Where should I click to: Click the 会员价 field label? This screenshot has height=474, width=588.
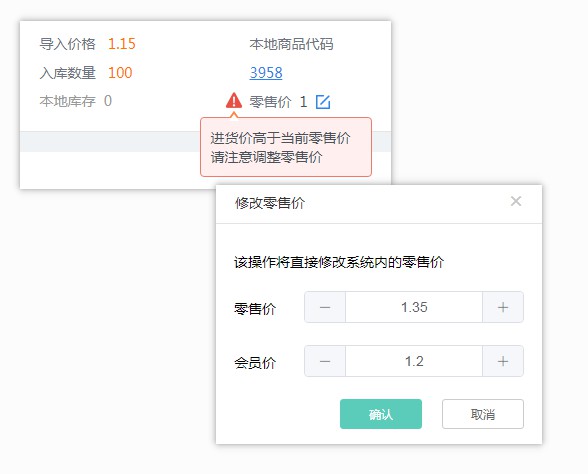255,363
